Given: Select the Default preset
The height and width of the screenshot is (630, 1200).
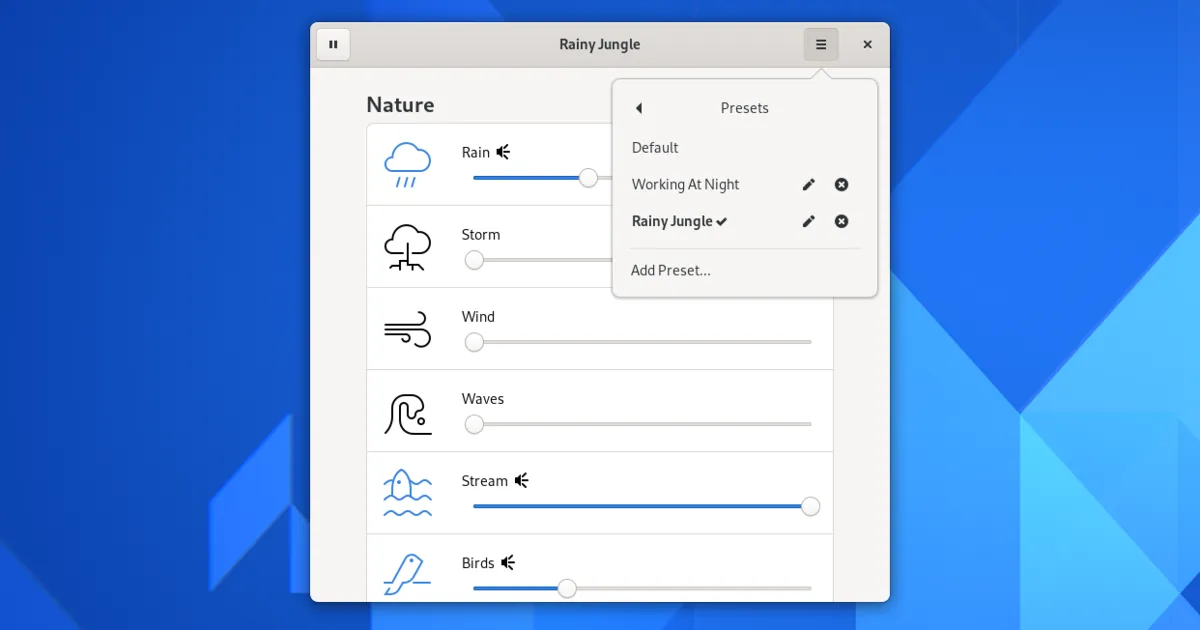Looking at the screenshot, I should click(x=655, y=148).
